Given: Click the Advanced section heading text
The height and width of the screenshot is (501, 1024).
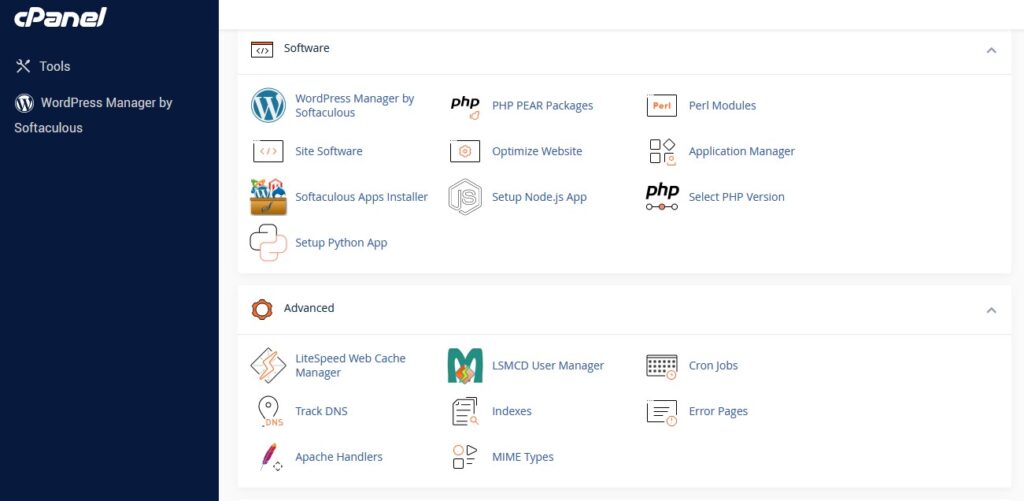Looking at the screenshot, I should point(309,308).
